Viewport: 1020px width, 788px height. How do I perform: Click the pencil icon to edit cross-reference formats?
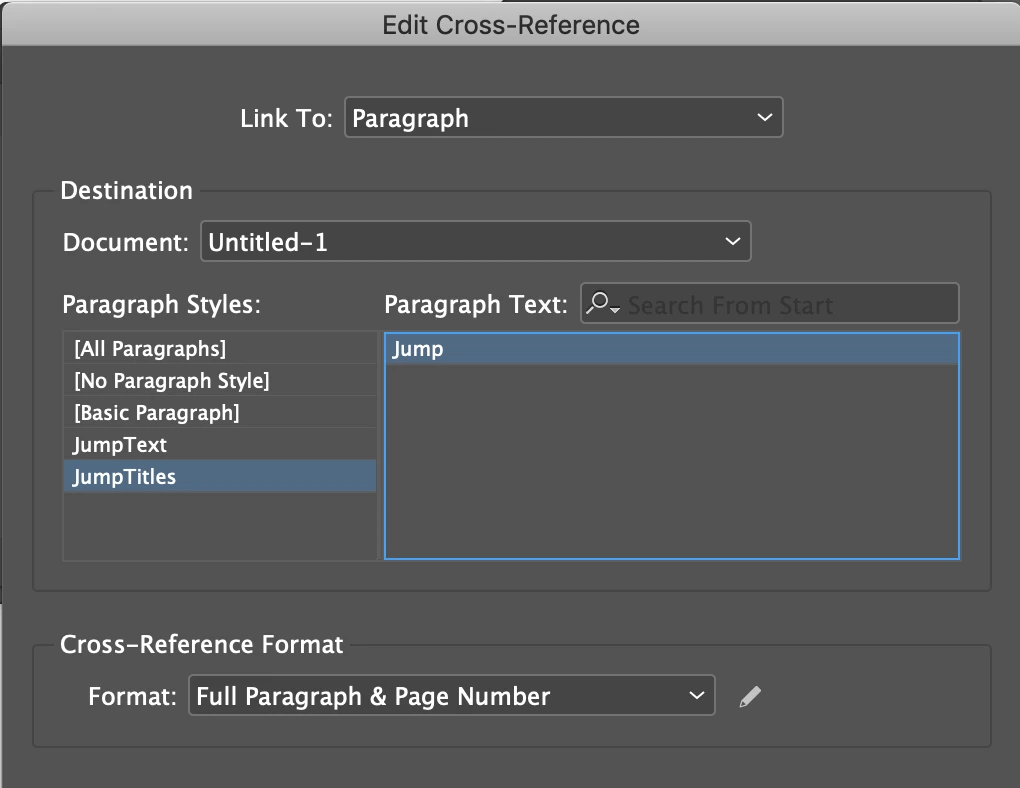tap(749, 697)
